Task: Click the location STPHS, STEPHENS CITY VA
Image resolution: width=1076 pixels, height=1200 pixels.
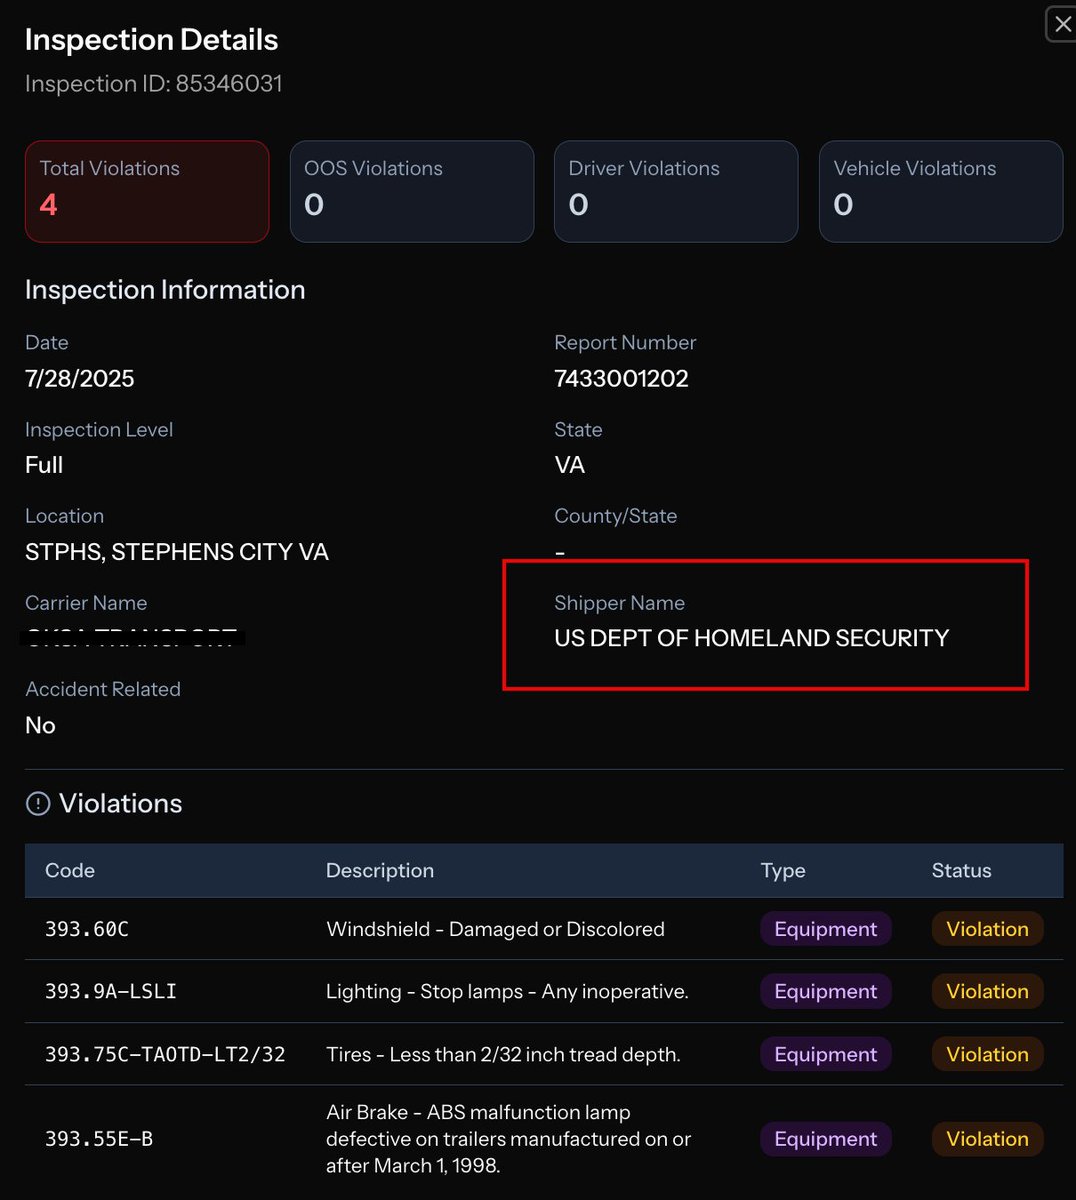Action: click(x=177, y=552)
